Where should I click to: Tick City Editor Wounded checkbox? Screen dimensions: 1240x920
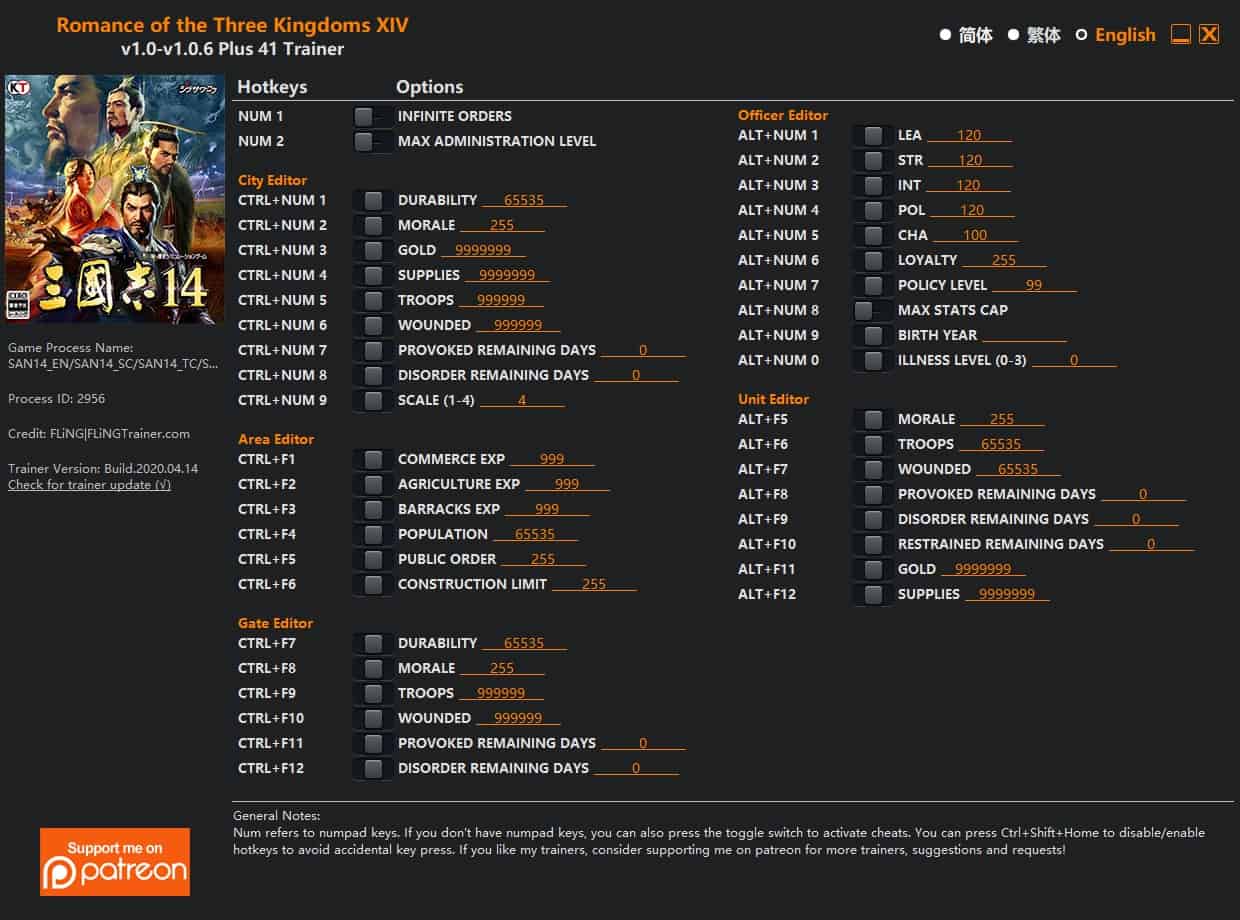point(373,325)
